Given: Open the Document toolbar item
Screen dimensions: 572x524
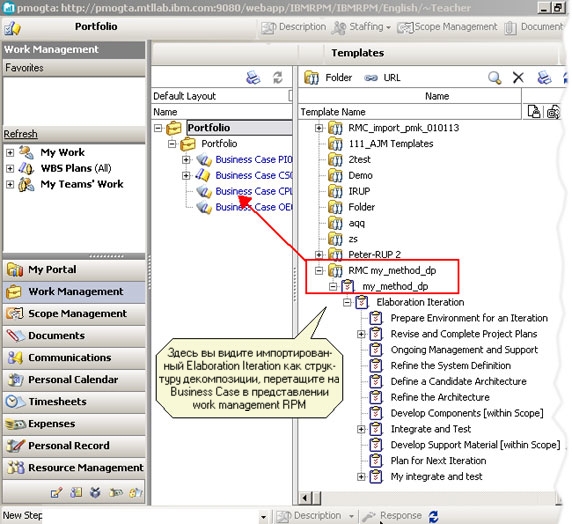Looking at the screenshot, I should coord(534,27).
